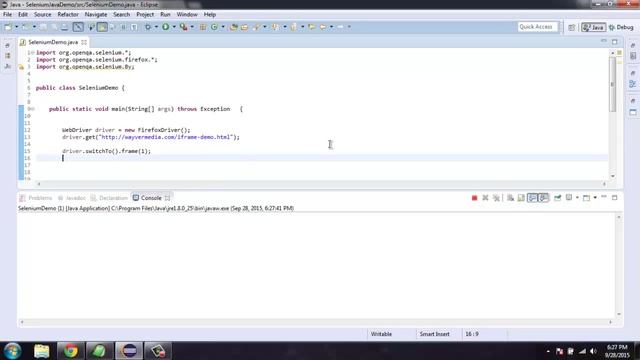
Task: Switch to the Debug perspective
Action: [x=621, y=27]
